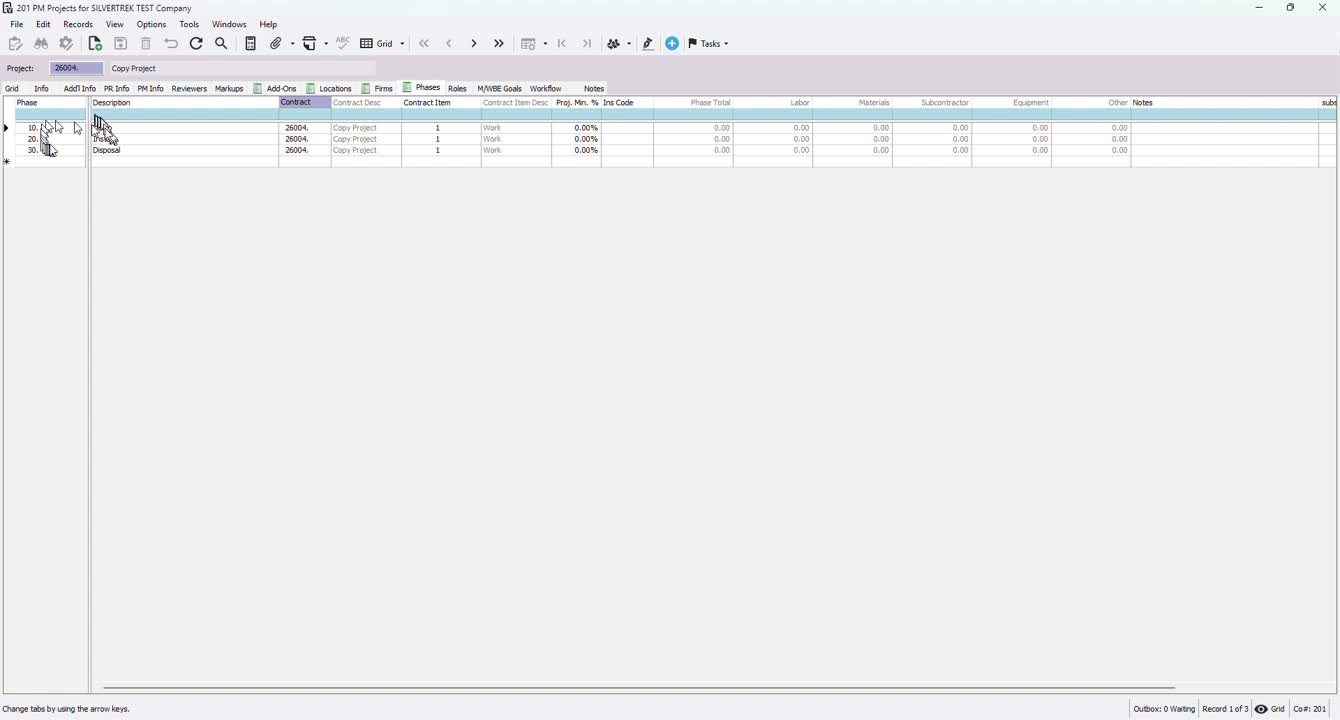Screen dimensions: 1340x720
Task: Expand the printer dropdown arrow
Action: [x=326, y=44]
